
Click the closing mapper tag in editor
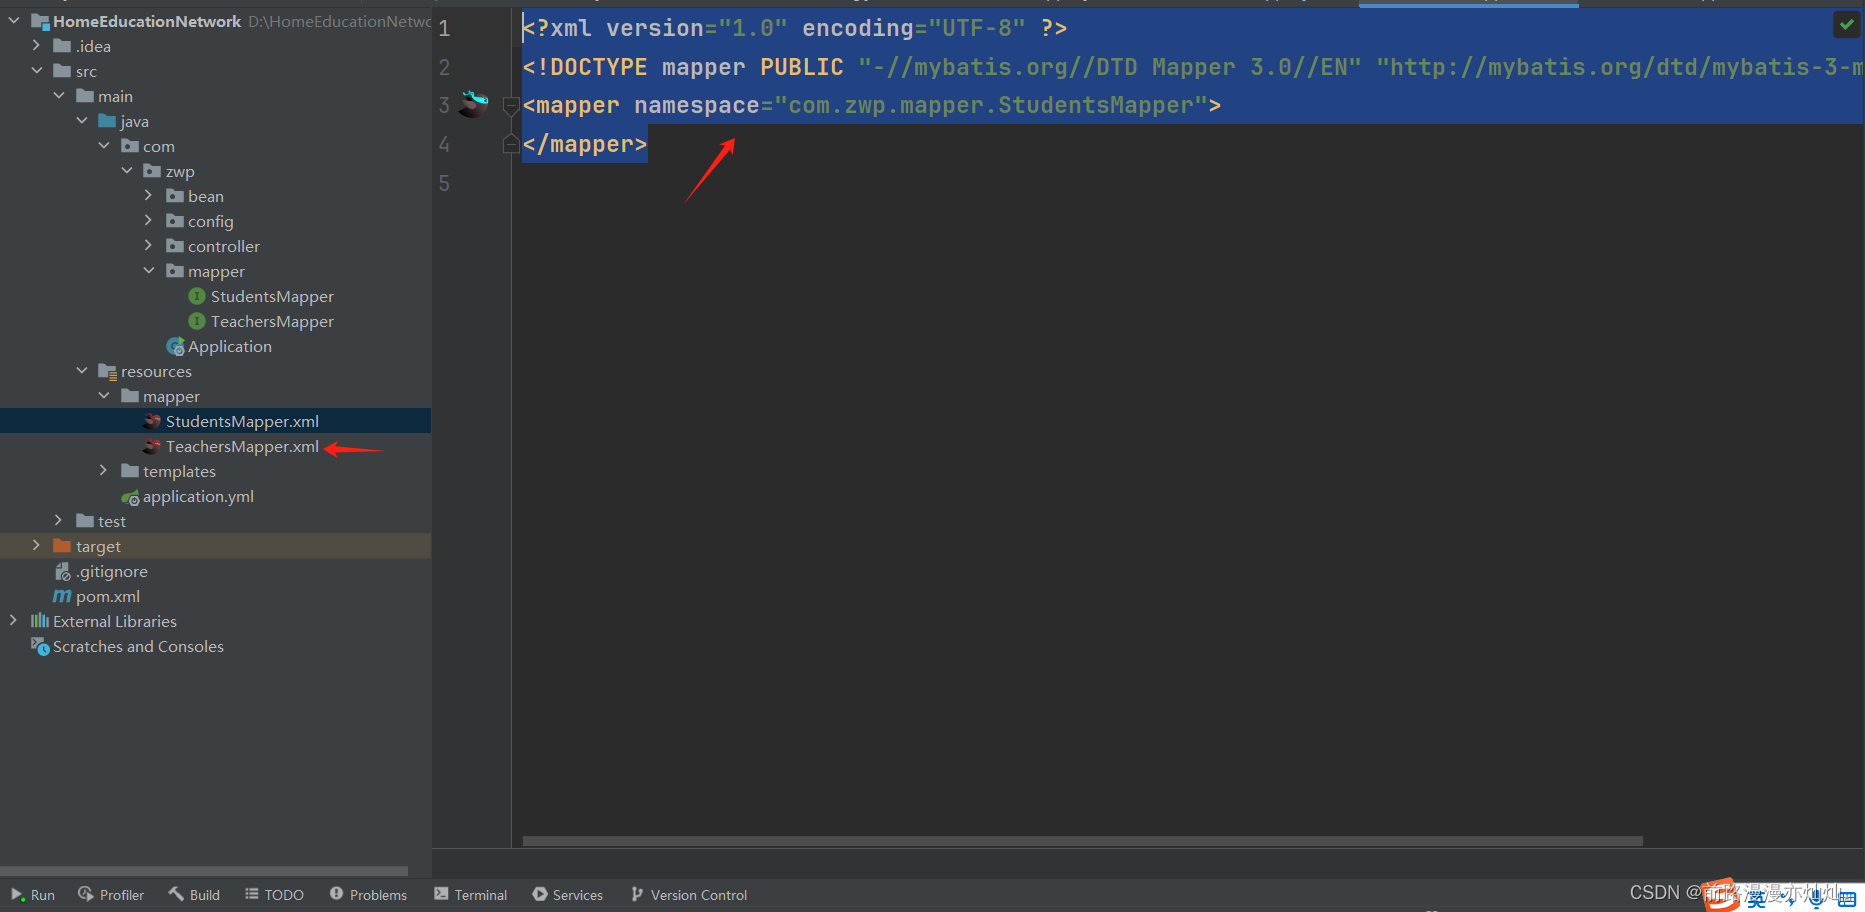(585, 144)
